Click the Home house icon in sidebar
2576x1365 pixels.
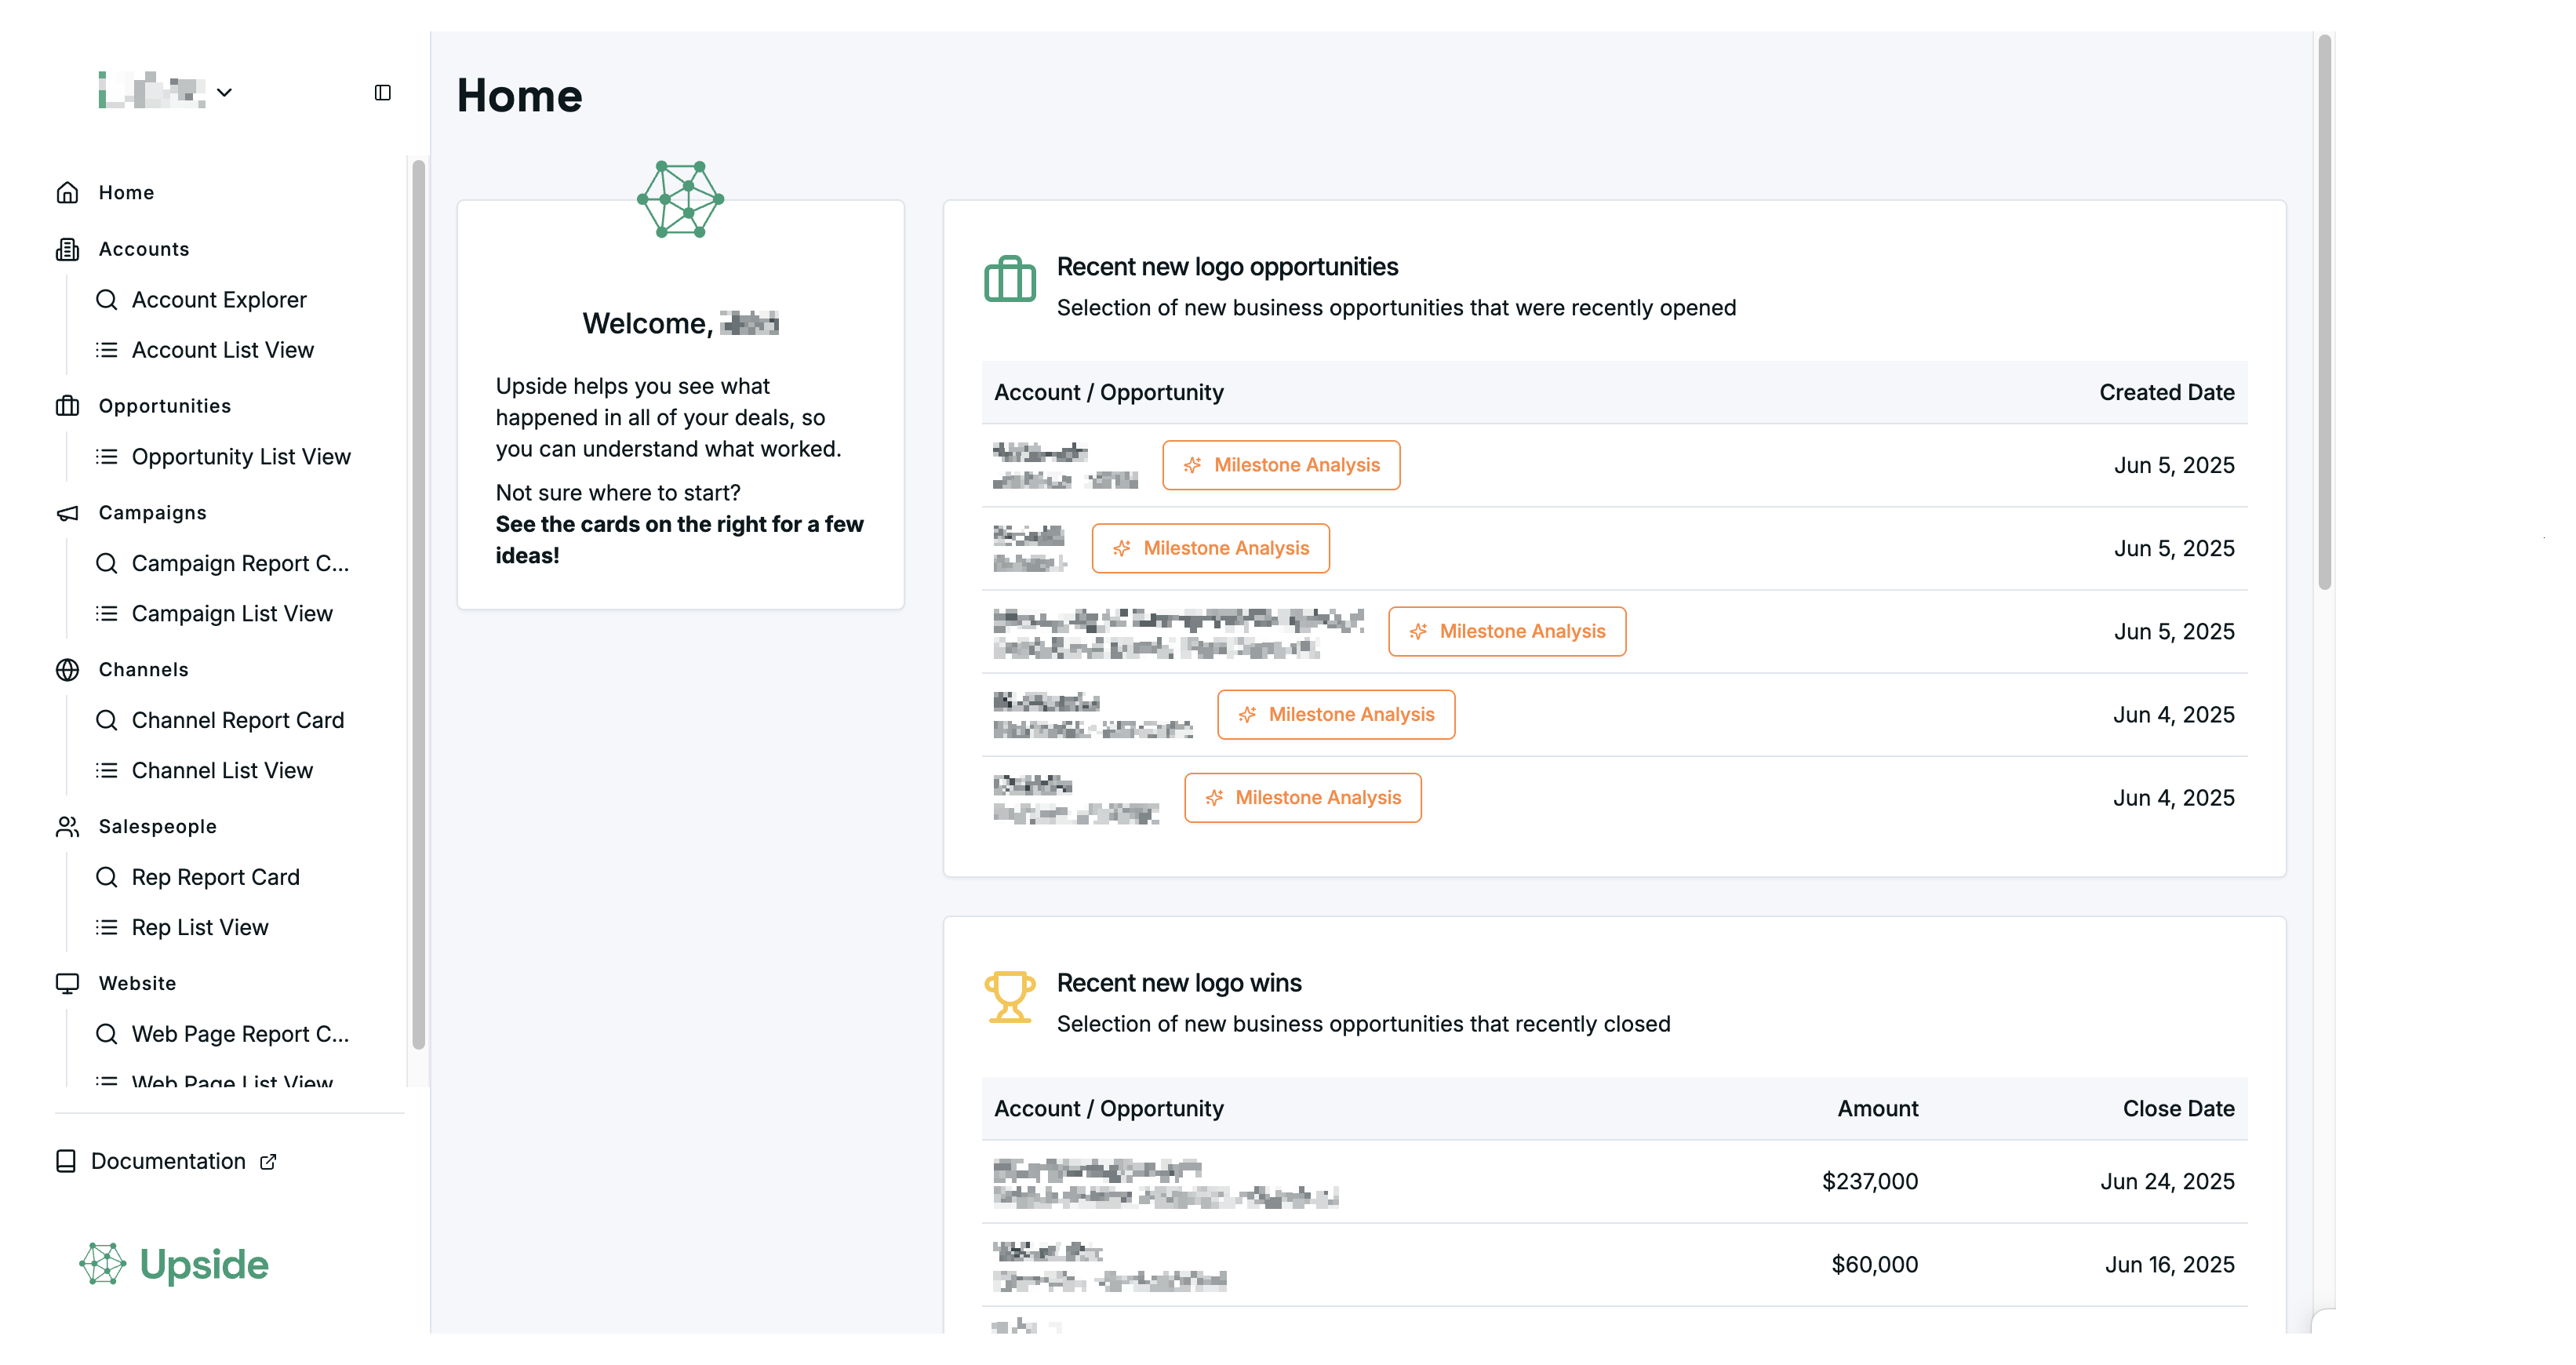point(67,192)
